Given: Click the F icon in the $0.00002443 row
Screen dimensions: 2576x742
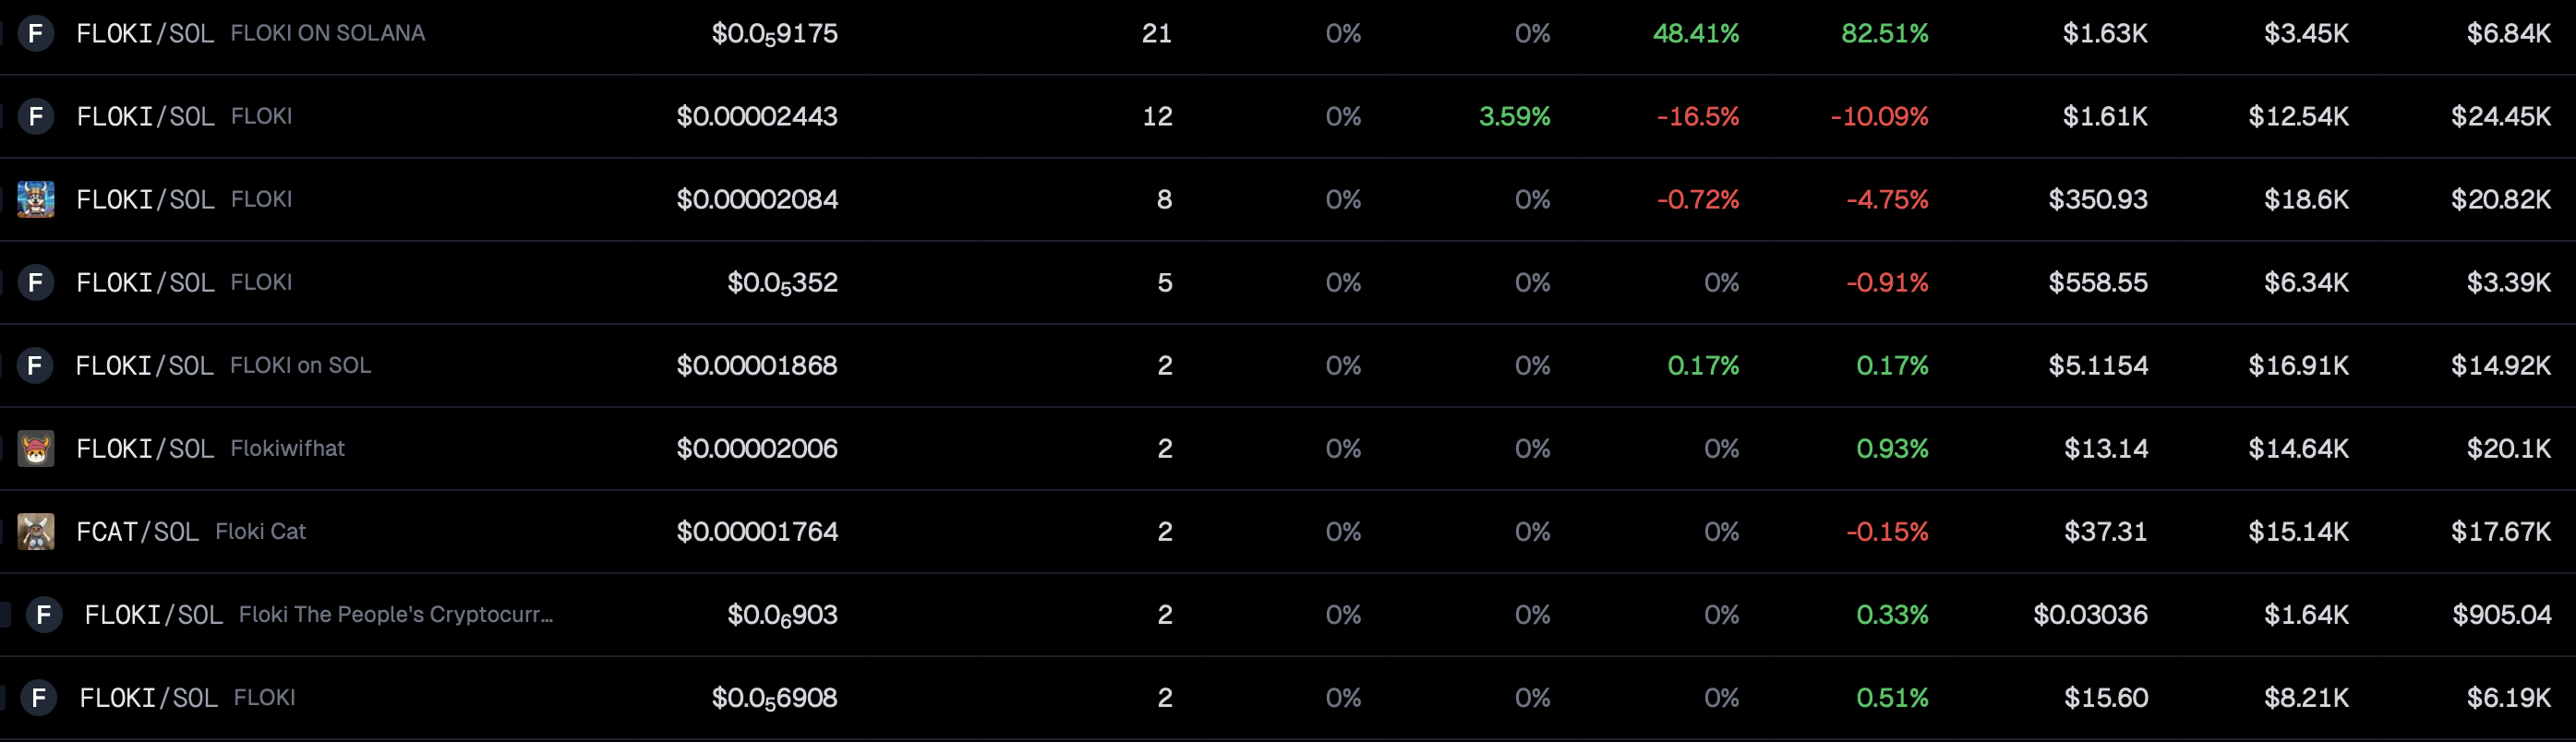Looking at the screenshot, I should (x=36, y=117).
